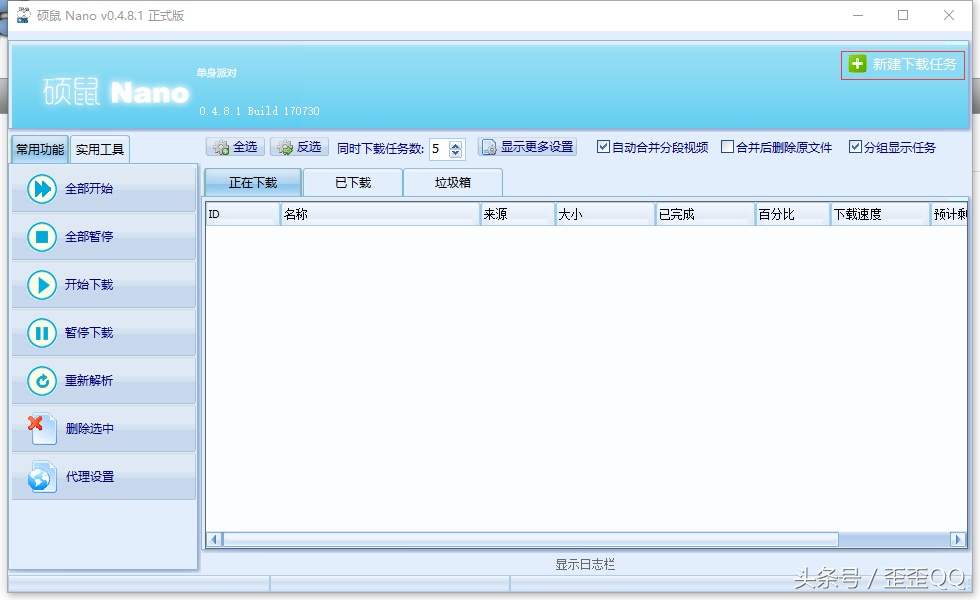Click the 删除选中 red delete icon
This screenshot has height=600, width=980.
click(x=40, y=428)
